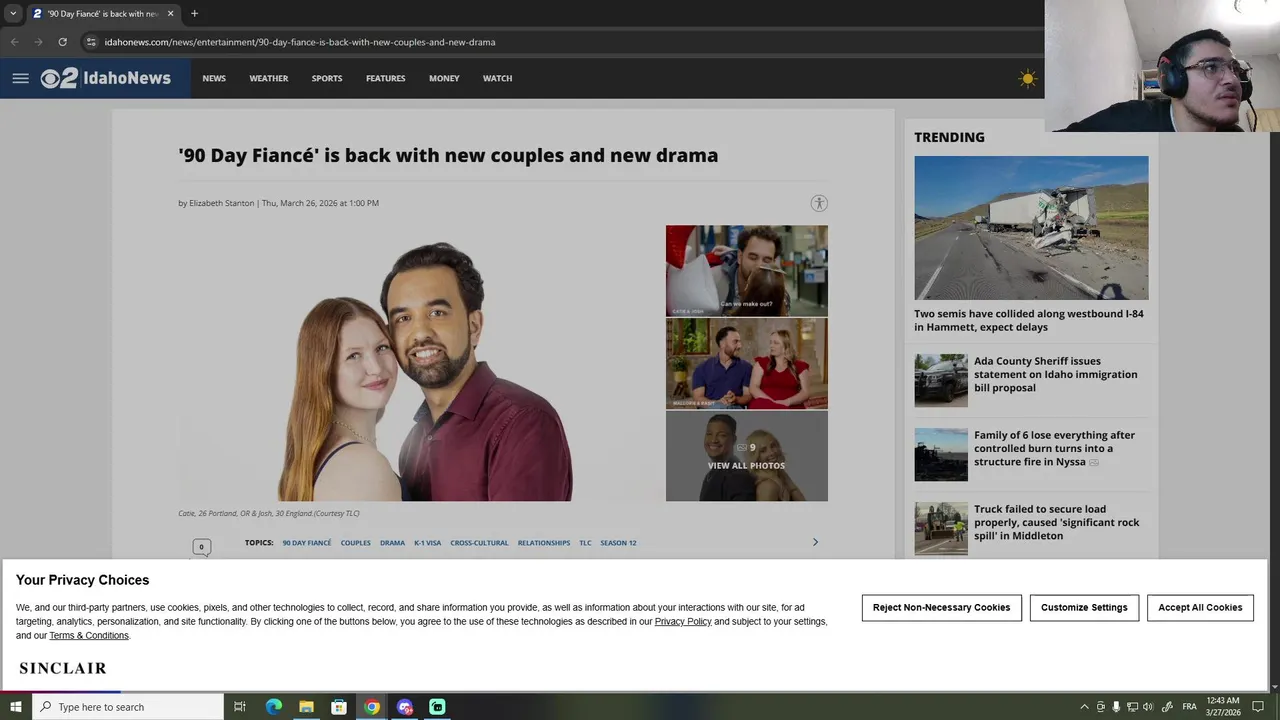Open the couple-on-couch gallery thumbnail
Screen dimensions: 1280x720
tap(747, 363)
